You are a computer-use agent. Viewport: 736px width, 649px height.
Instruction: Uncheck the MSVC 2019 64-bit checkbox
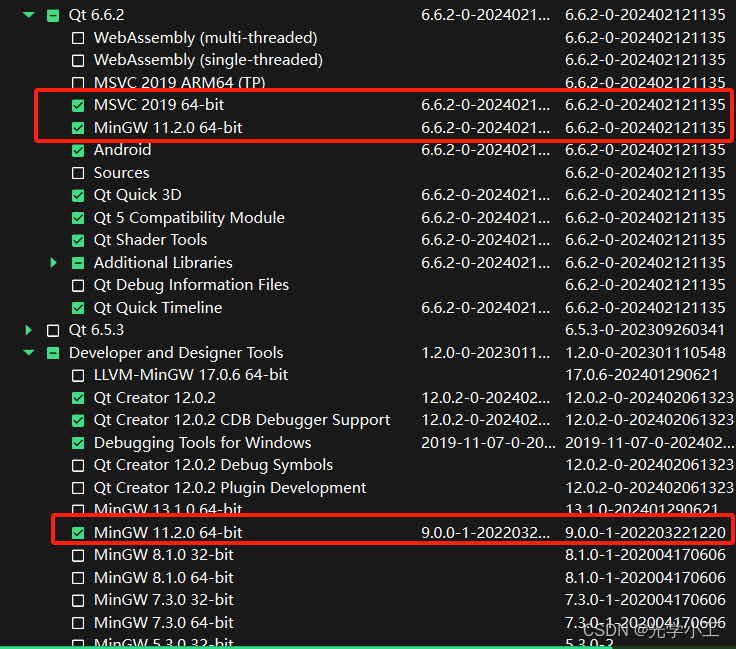78,106
